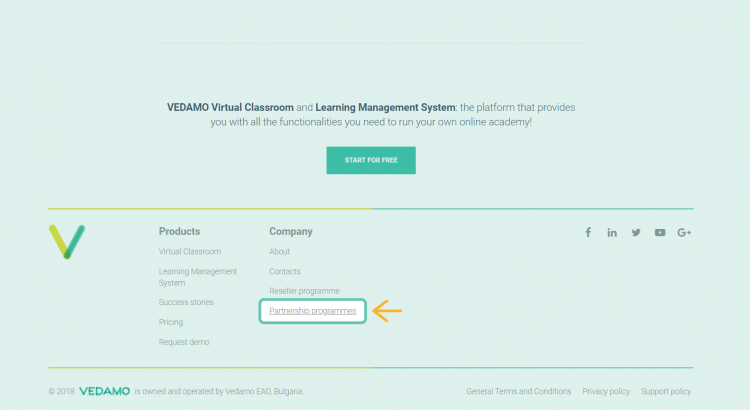Click the 'Learning Management System' bold text in tagline
Screen dimensions: 750x410
point(385,108)
